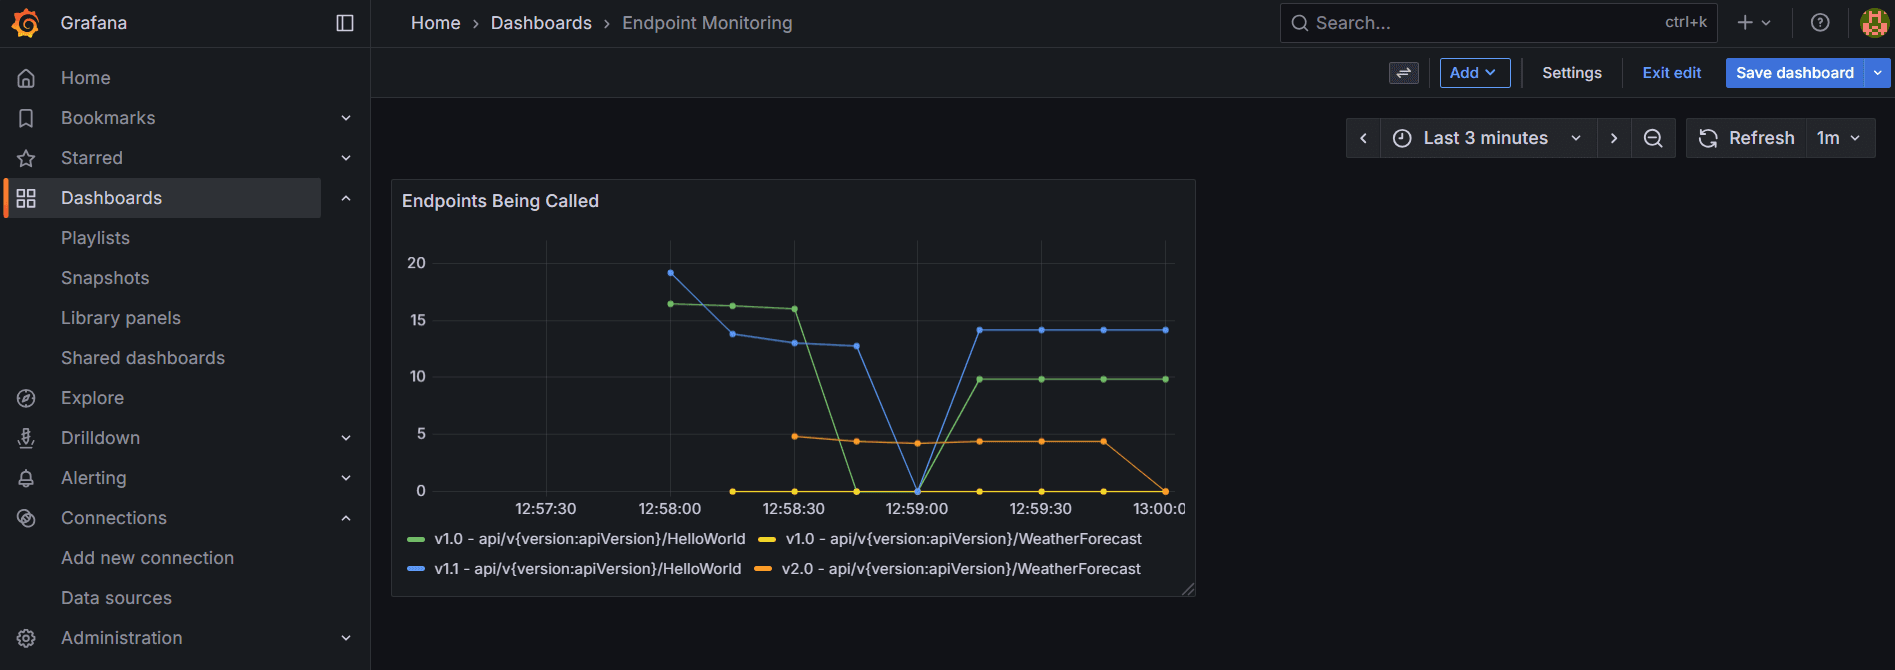Toggle the sidebar dock menu icon
Viewport: 1895px width, 670px height.
(345, 23)
